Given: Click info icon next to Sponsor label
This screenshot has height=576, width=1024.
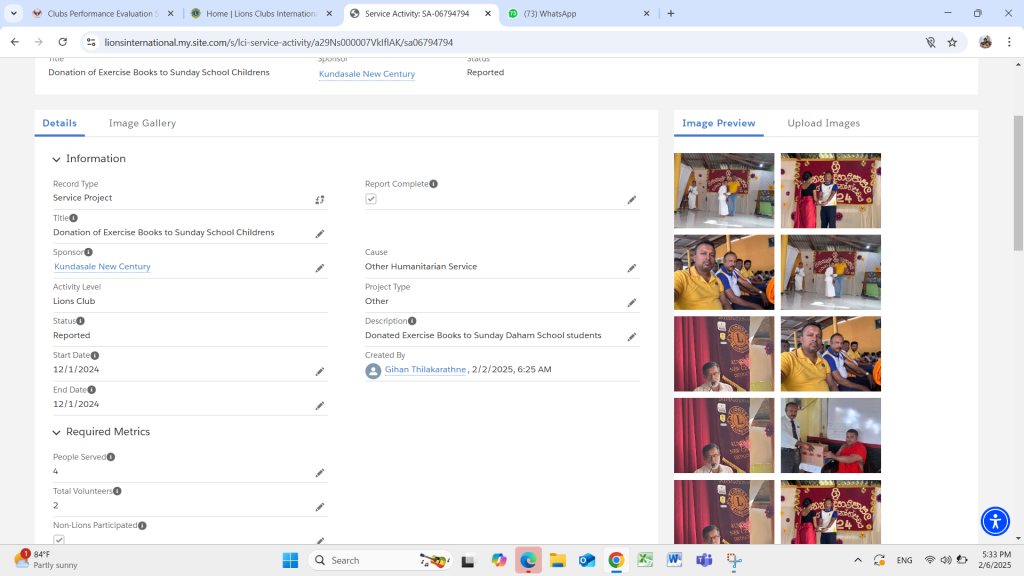Looking at the screenshot, I should [x=88, y=252].
